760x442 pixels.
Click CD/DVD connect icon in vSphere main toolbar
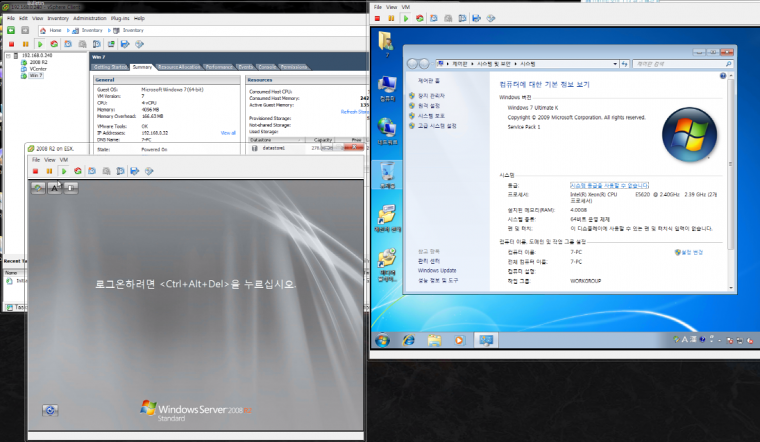point(140,44)
